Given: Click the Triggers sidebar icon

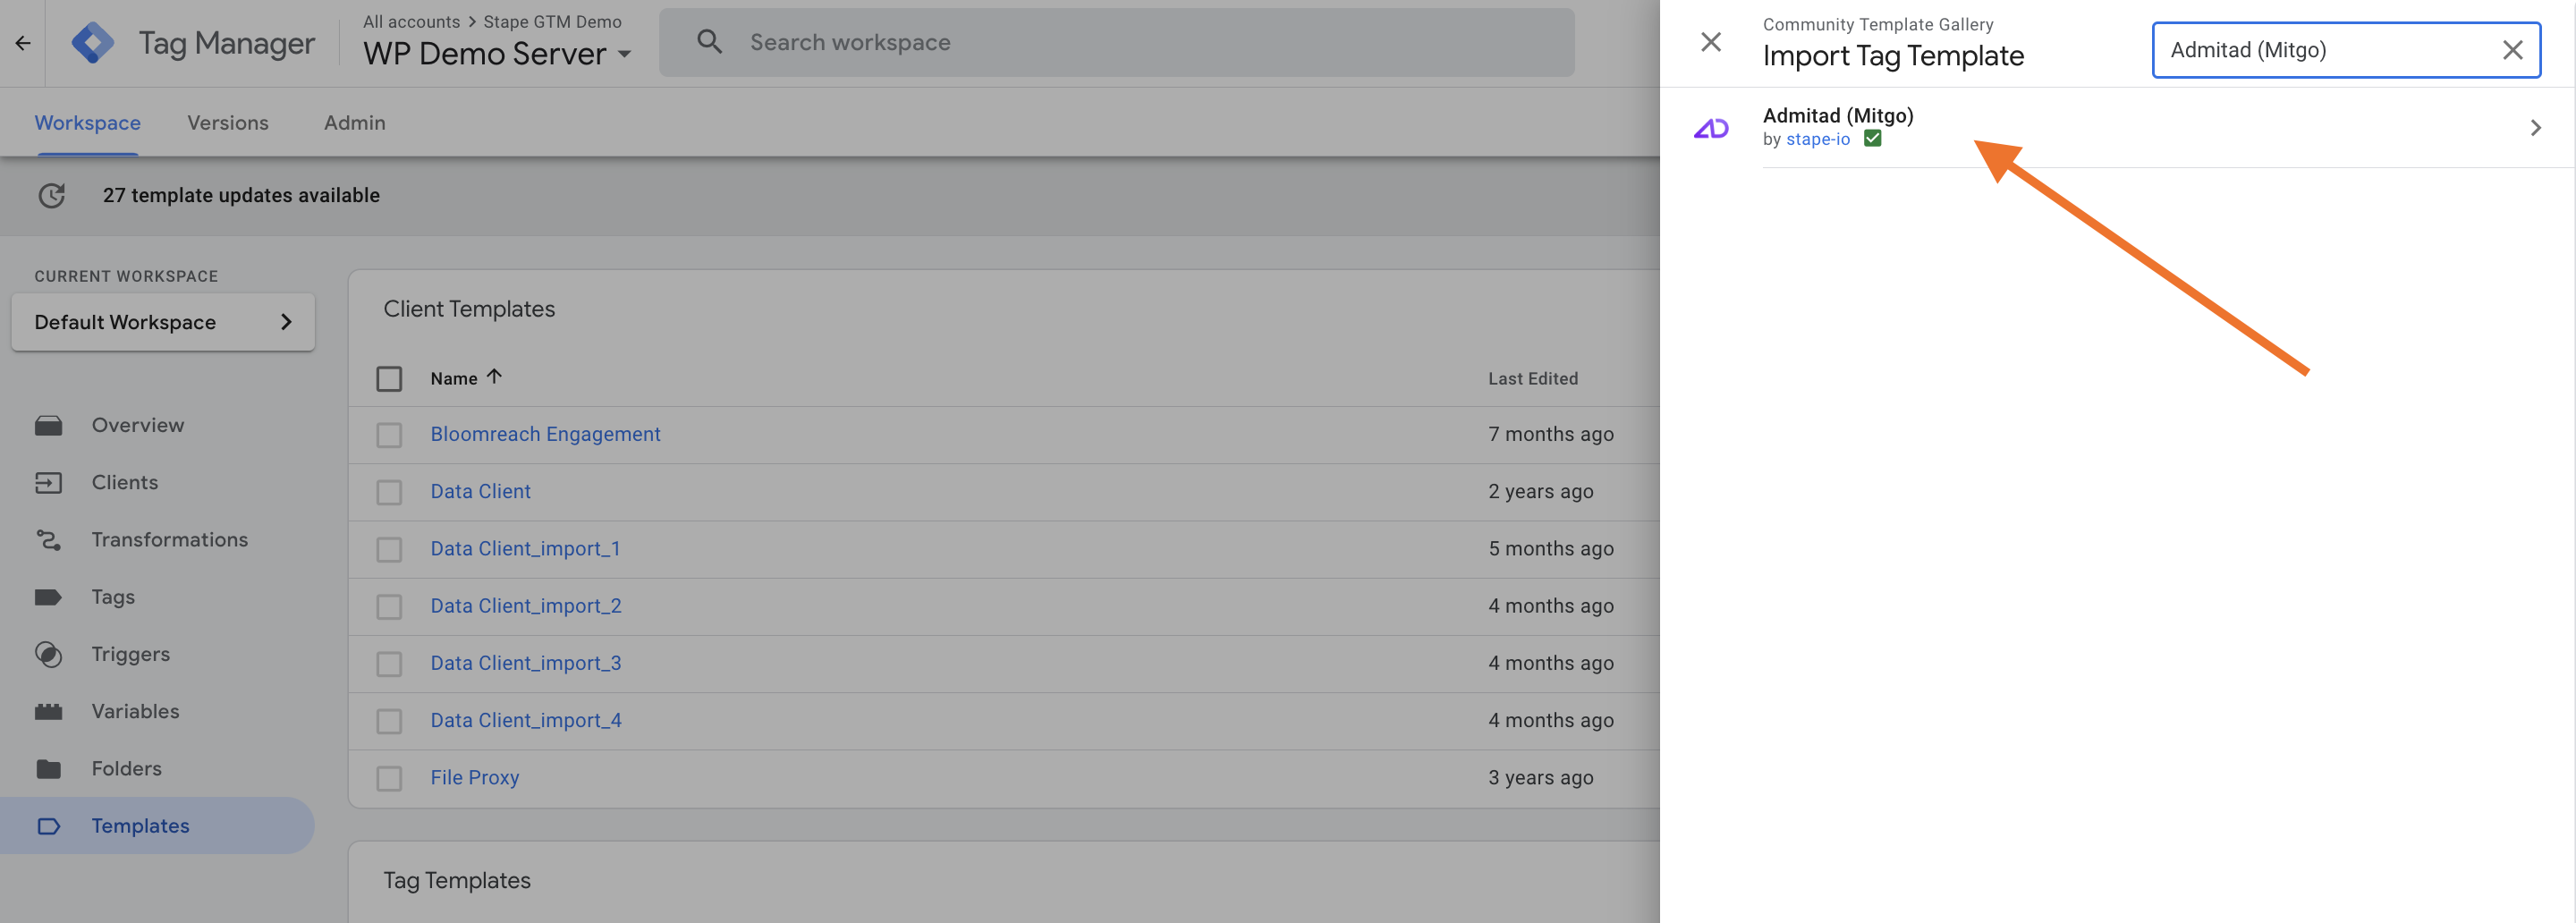Looking at the screenshot, I should point(48,654).
